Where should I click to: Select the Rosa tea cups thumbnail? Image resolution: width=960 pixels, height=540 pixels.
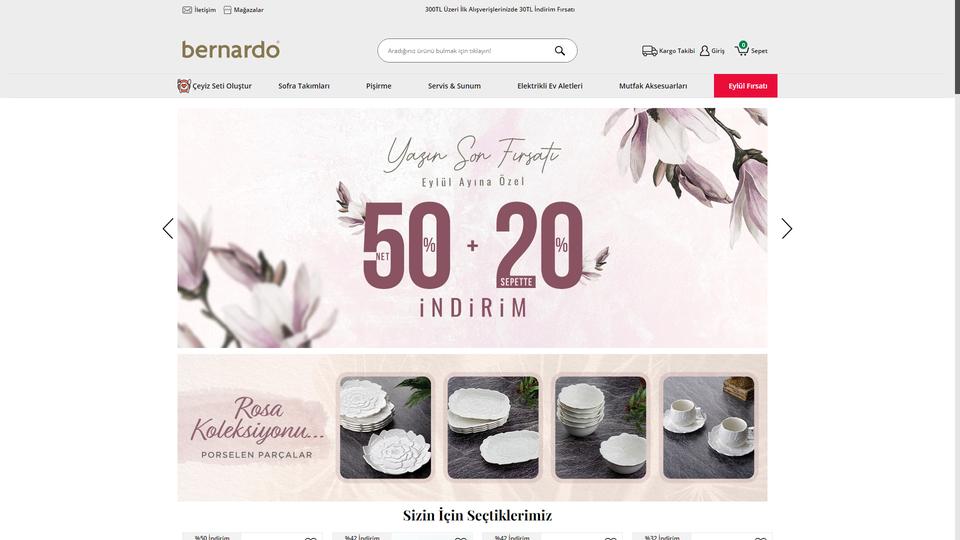click(x=708, y=427)
